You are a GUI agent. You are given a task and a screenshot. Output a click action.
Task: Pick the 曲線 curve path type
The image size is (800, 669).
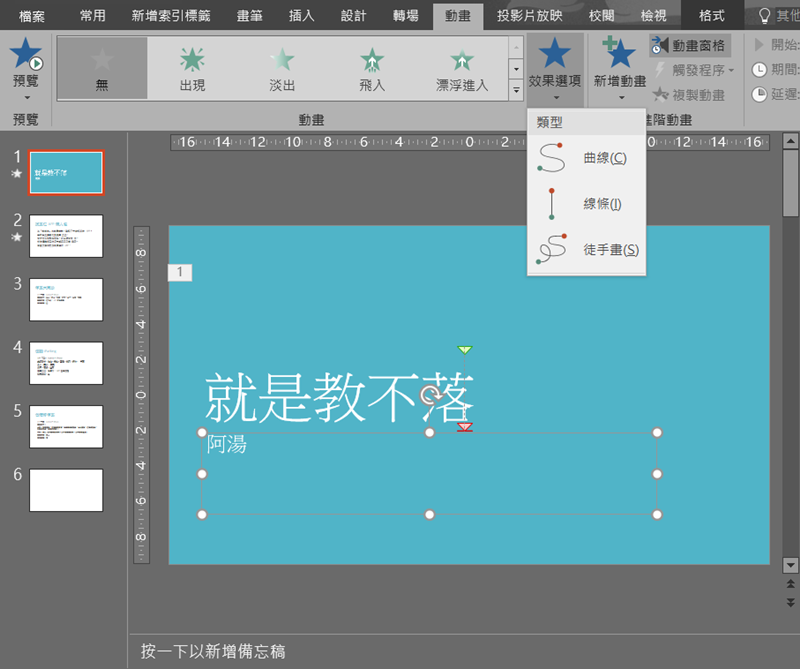587,158
